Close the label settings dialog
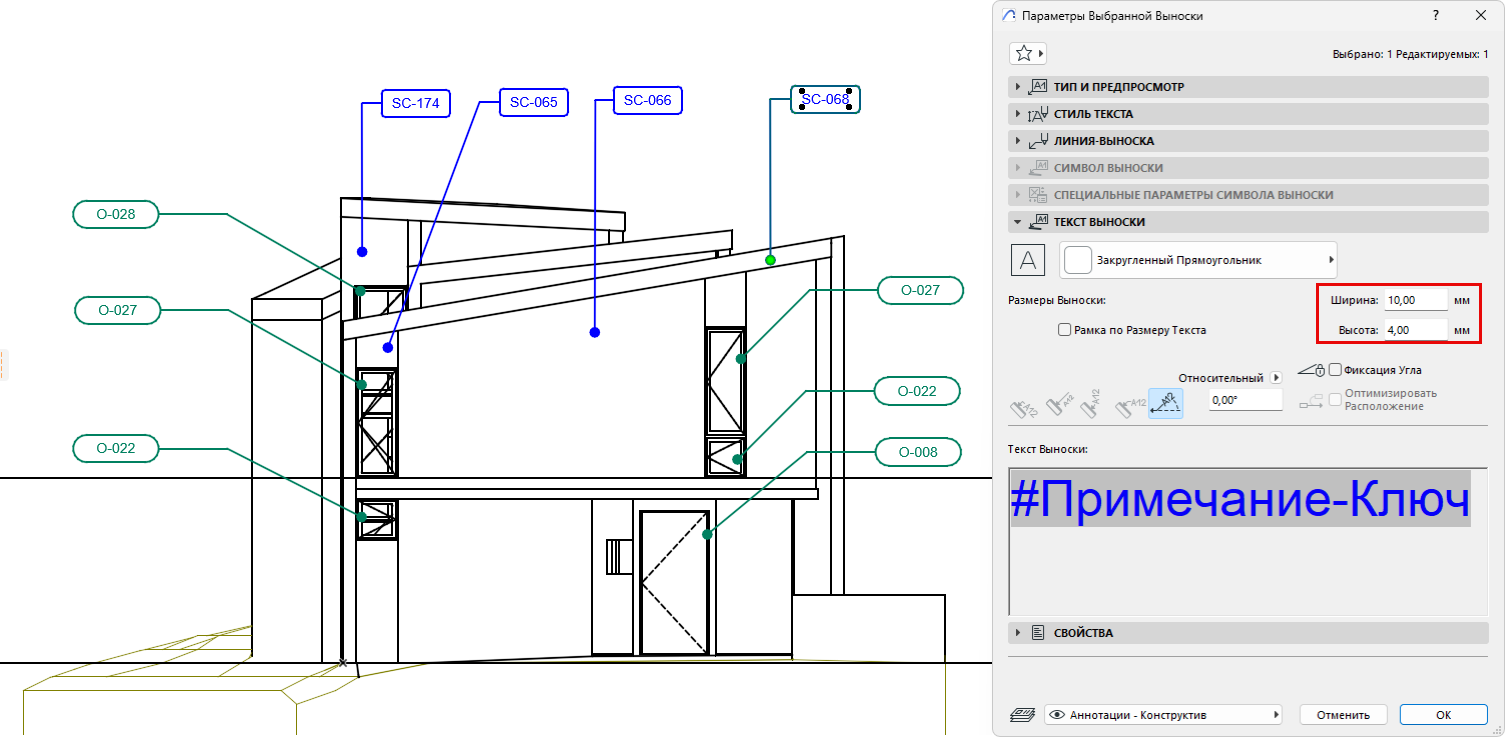This screenshot has width=1505, height=737. pos(1480,15)
